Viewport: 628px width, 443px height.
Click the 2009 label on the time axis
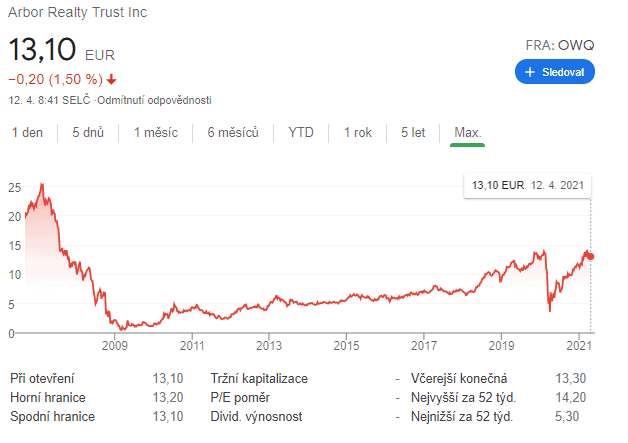(114, 346)
